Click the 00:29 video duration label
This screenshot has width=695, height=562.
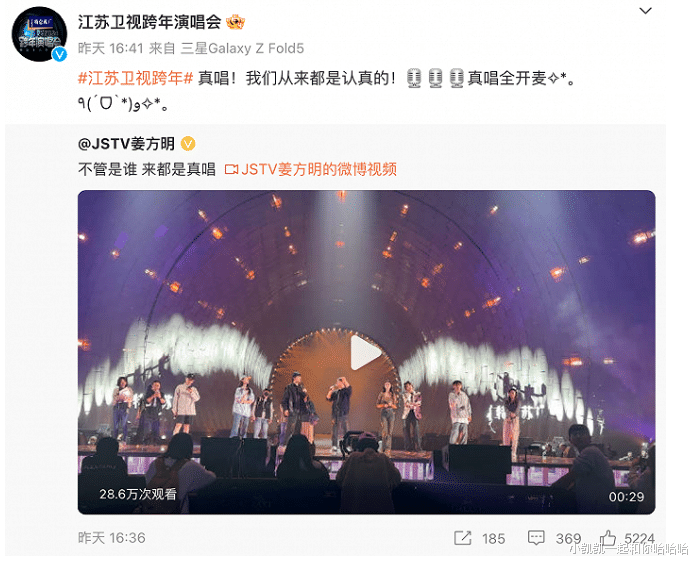626,497
